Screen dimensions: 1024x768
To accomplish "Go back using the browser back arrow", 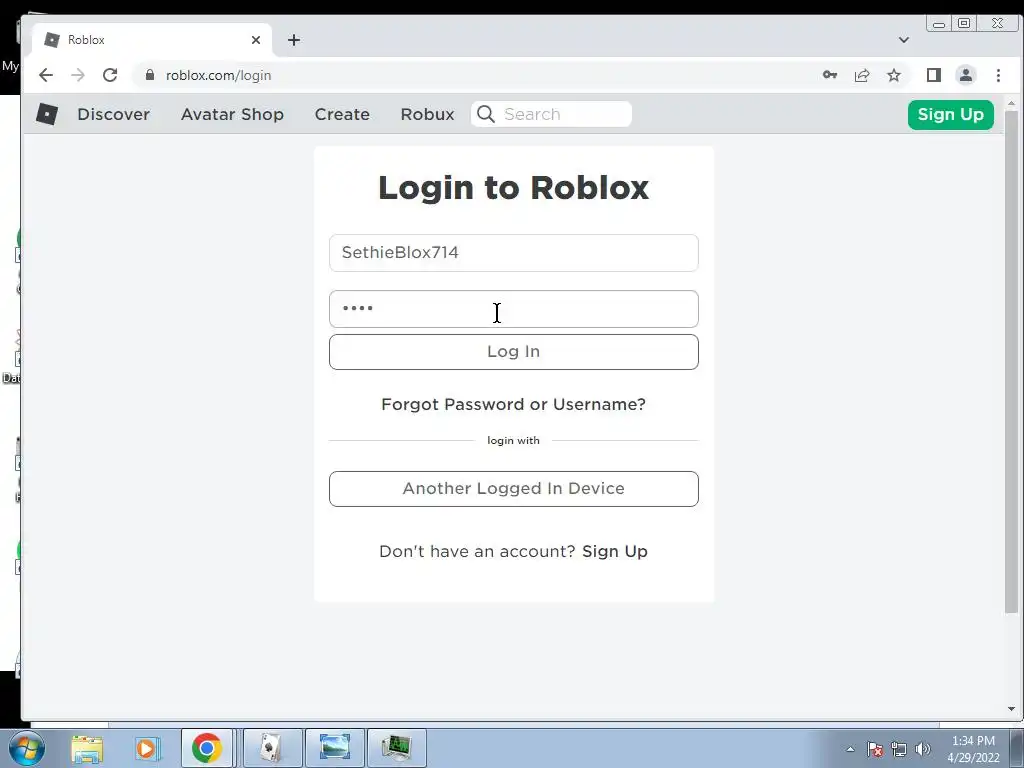I will (x=46, y=75).
